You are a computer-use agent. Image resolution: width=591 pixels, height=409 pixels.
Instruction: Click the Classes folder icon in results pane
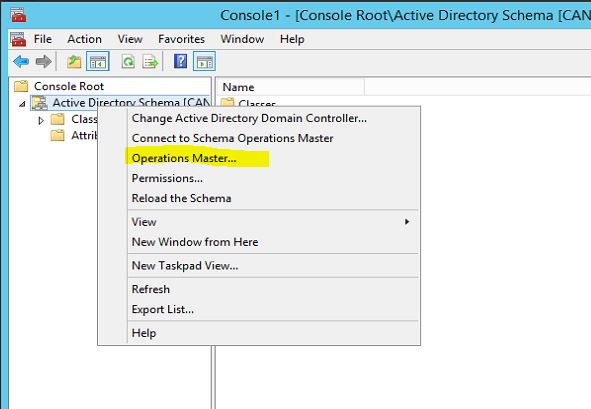click(227, 102)
